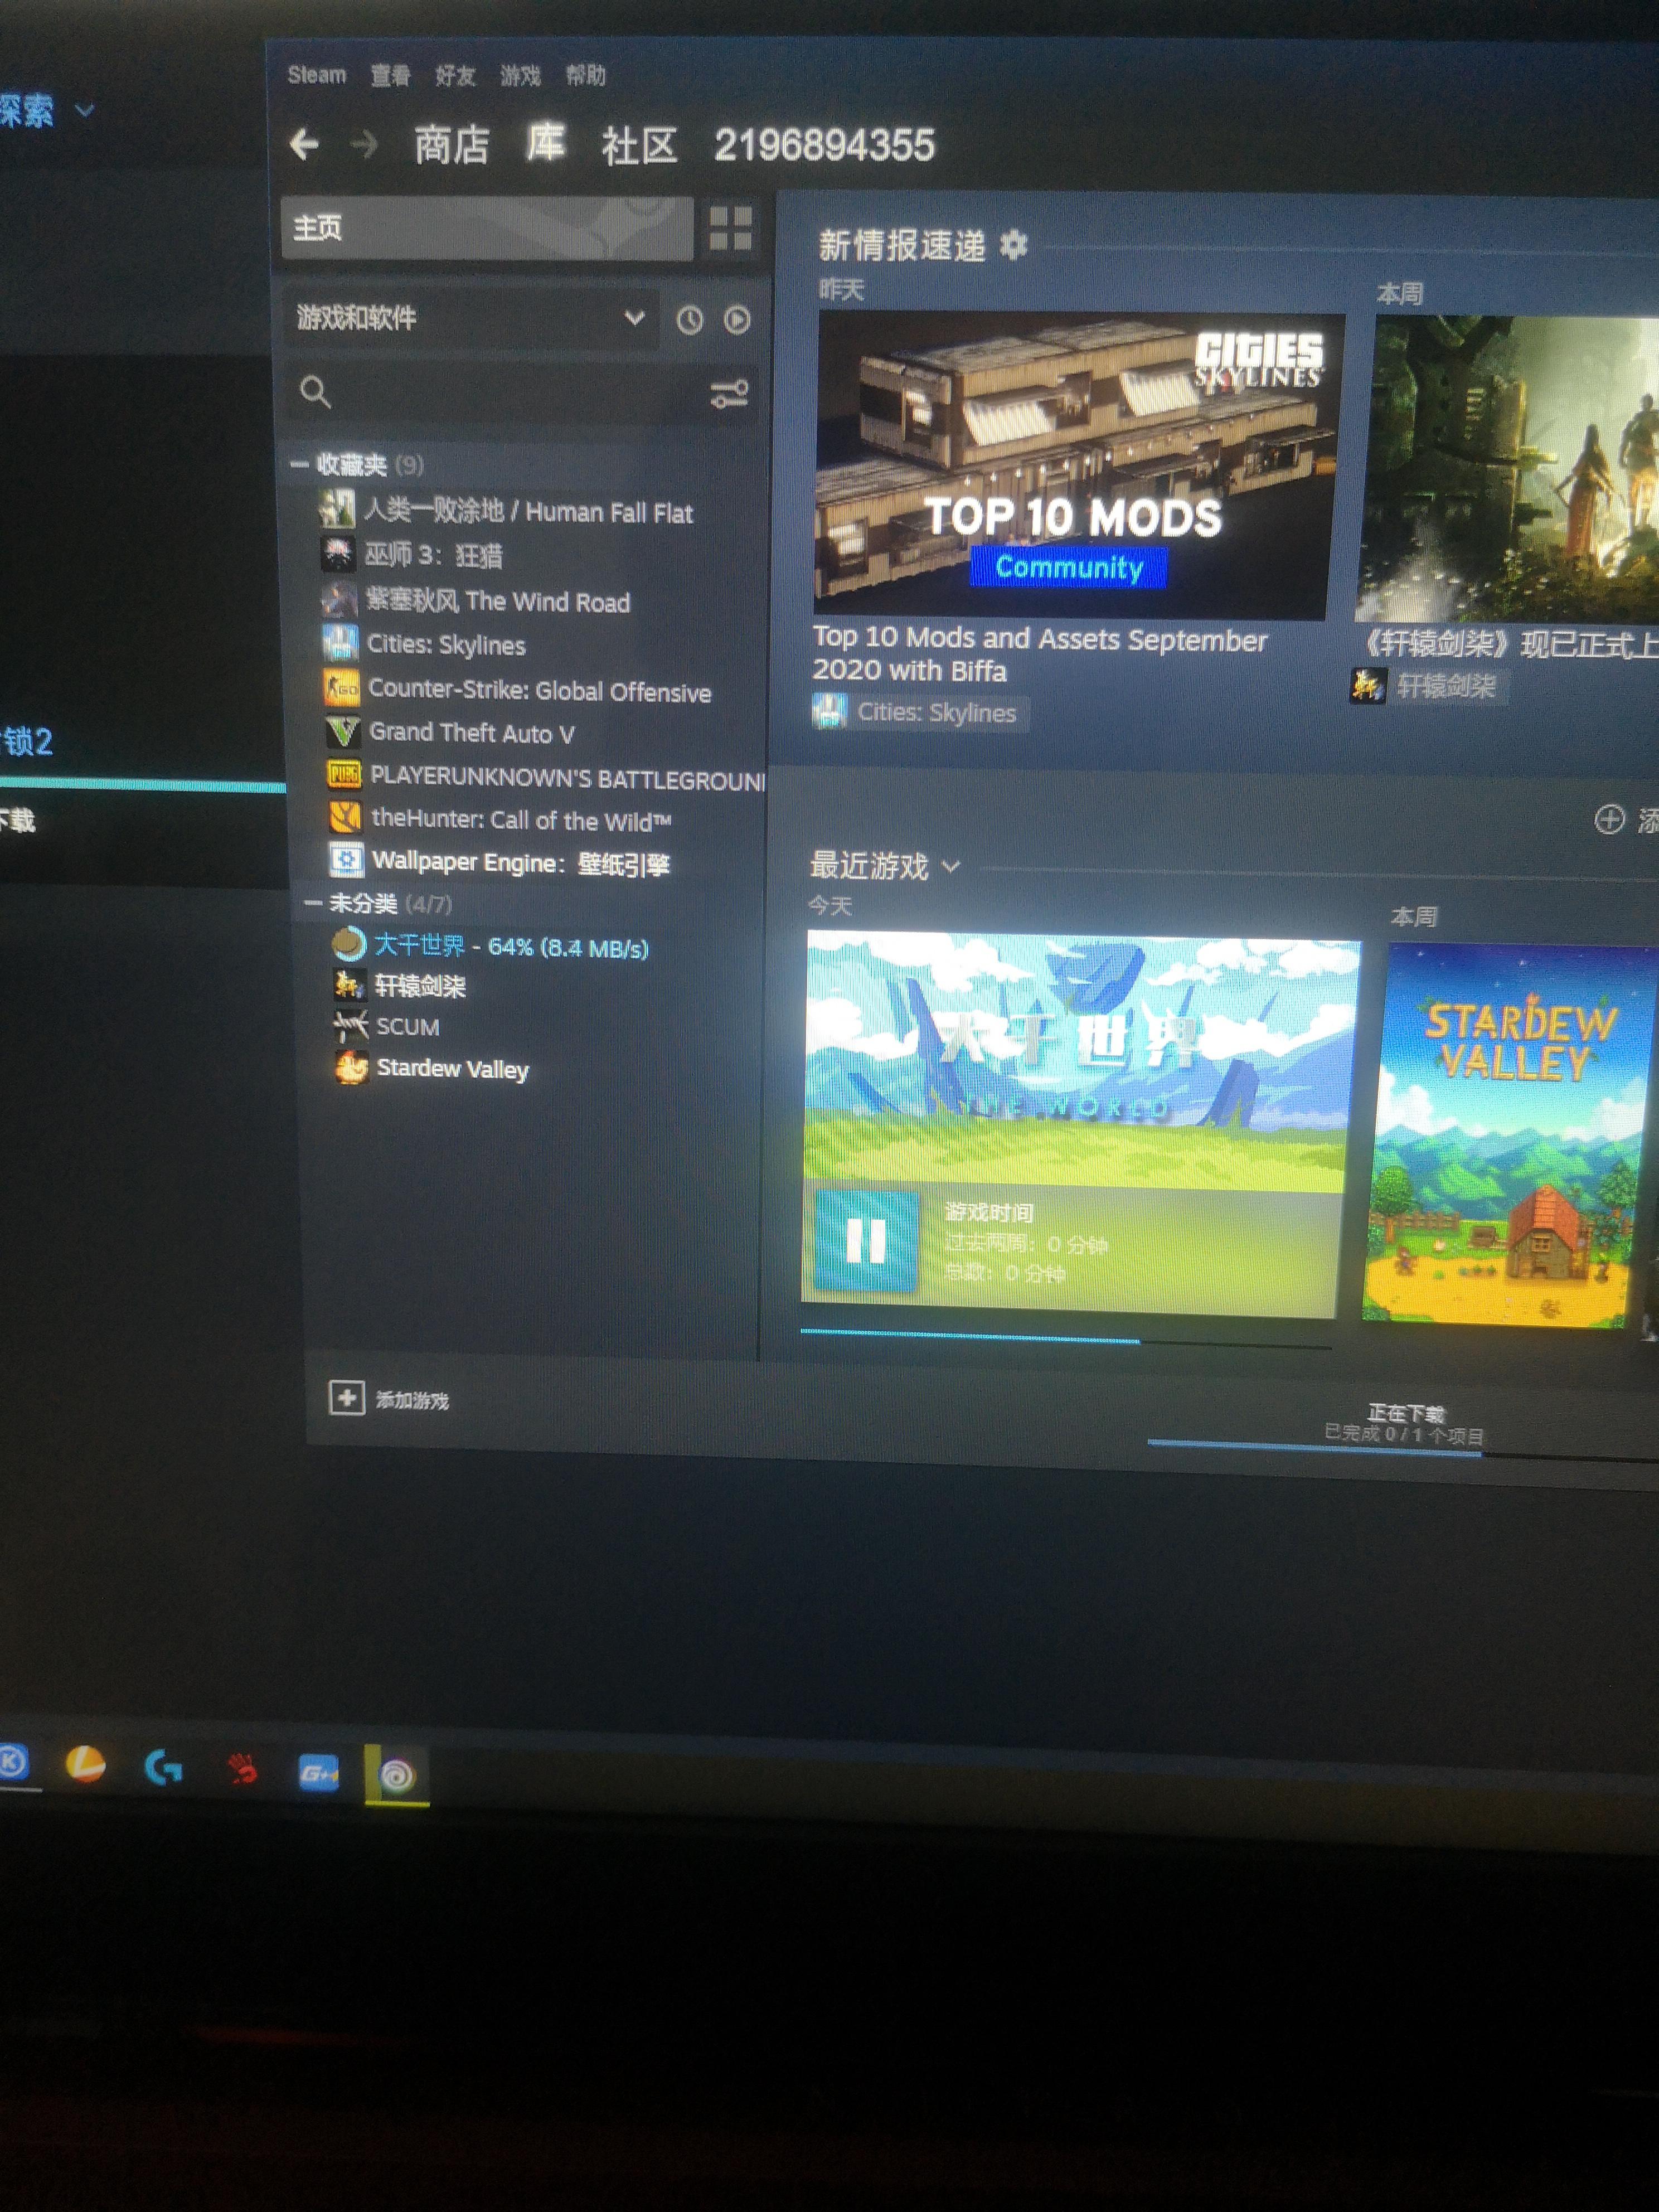Viewport: 1659px width, 2212px height.
Task: Switch to the 库 library tab
Action: point(546,144)
